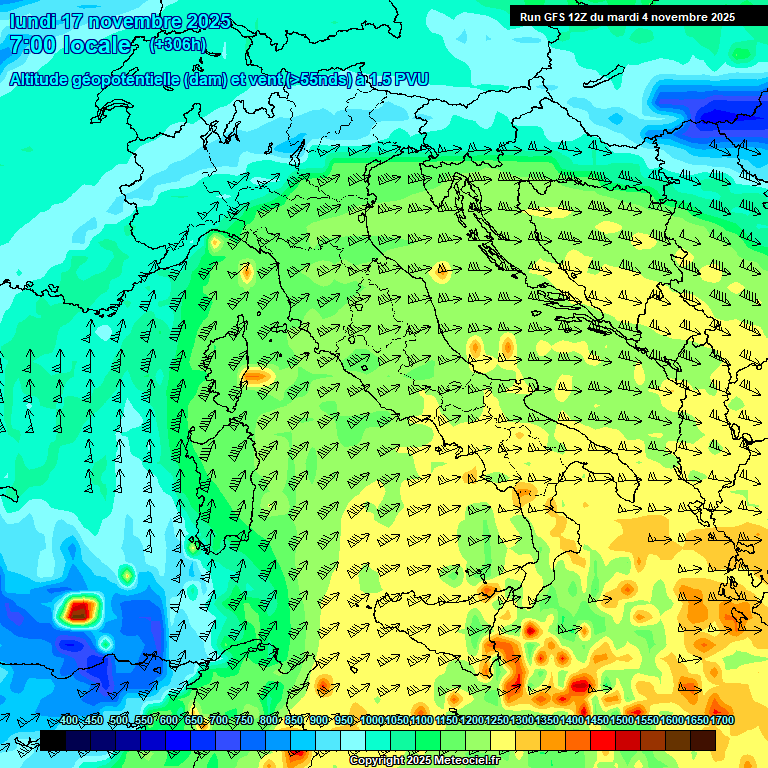Screen dimensions: 768x768
Task: Click the '(+306h)' forecast offset text
Action: tap(178, 45)
